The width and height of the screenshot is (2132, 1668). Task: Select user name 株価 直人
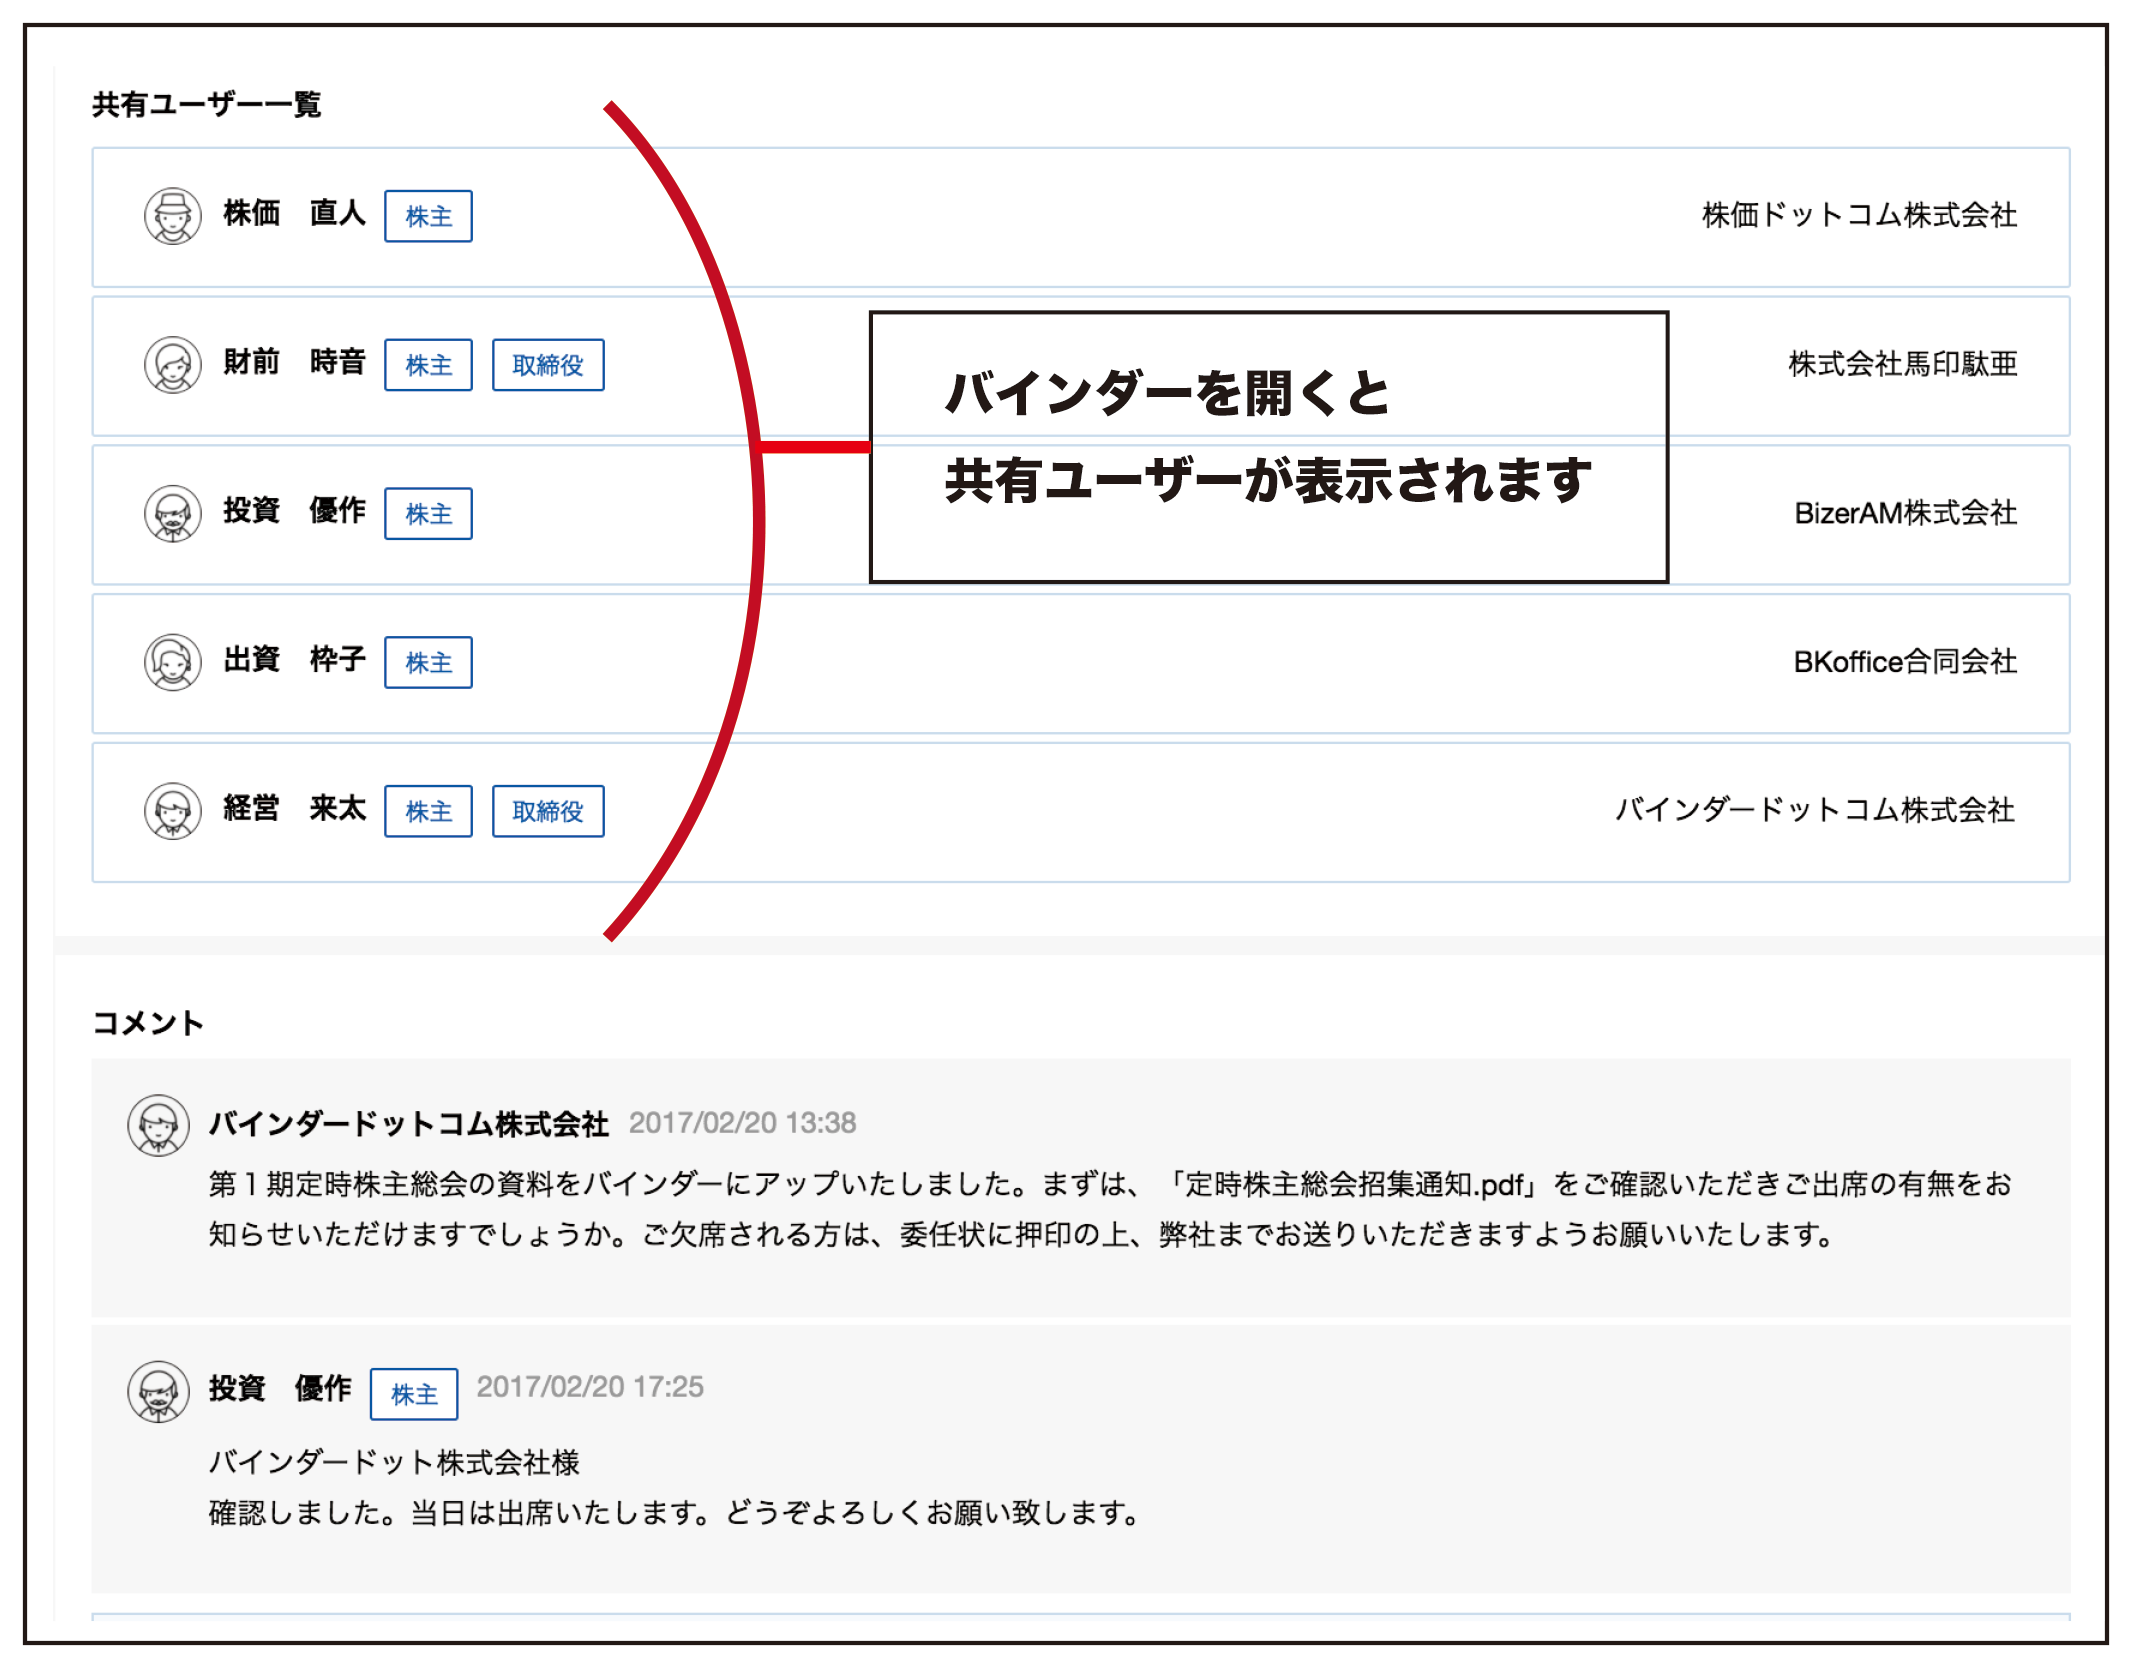[295, 213]
